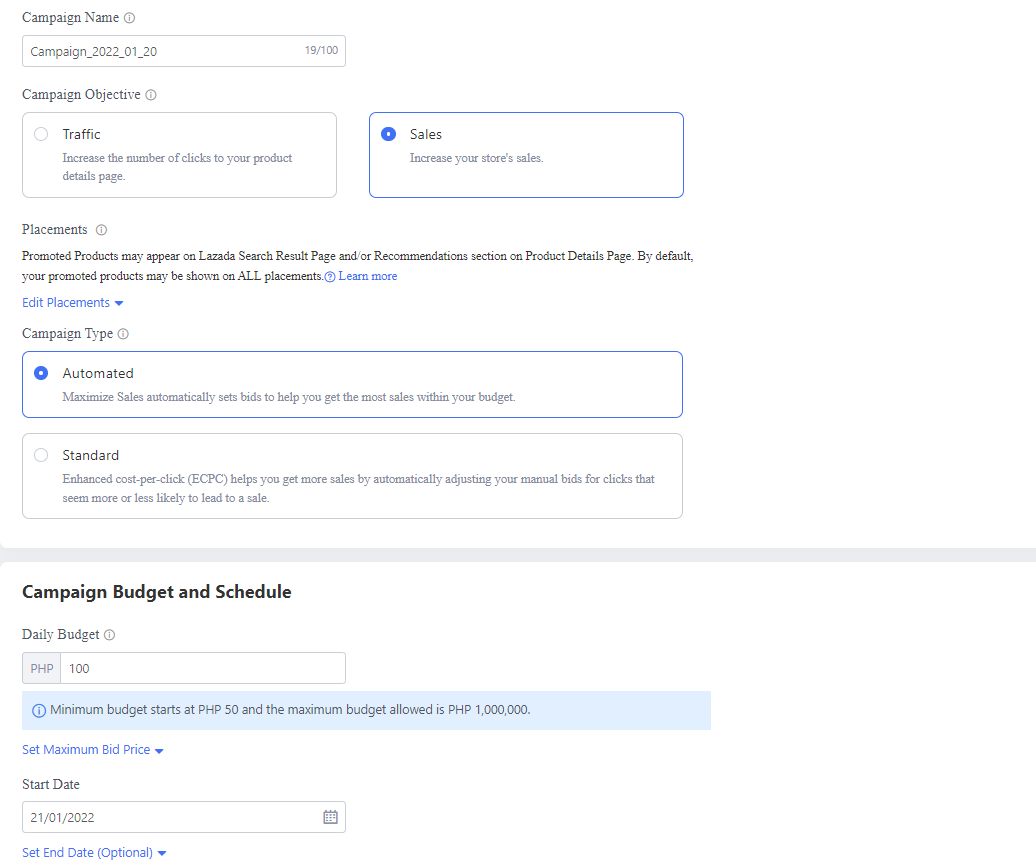
Task: Select the Traffic objective radio button
Action: click(41, 134)
